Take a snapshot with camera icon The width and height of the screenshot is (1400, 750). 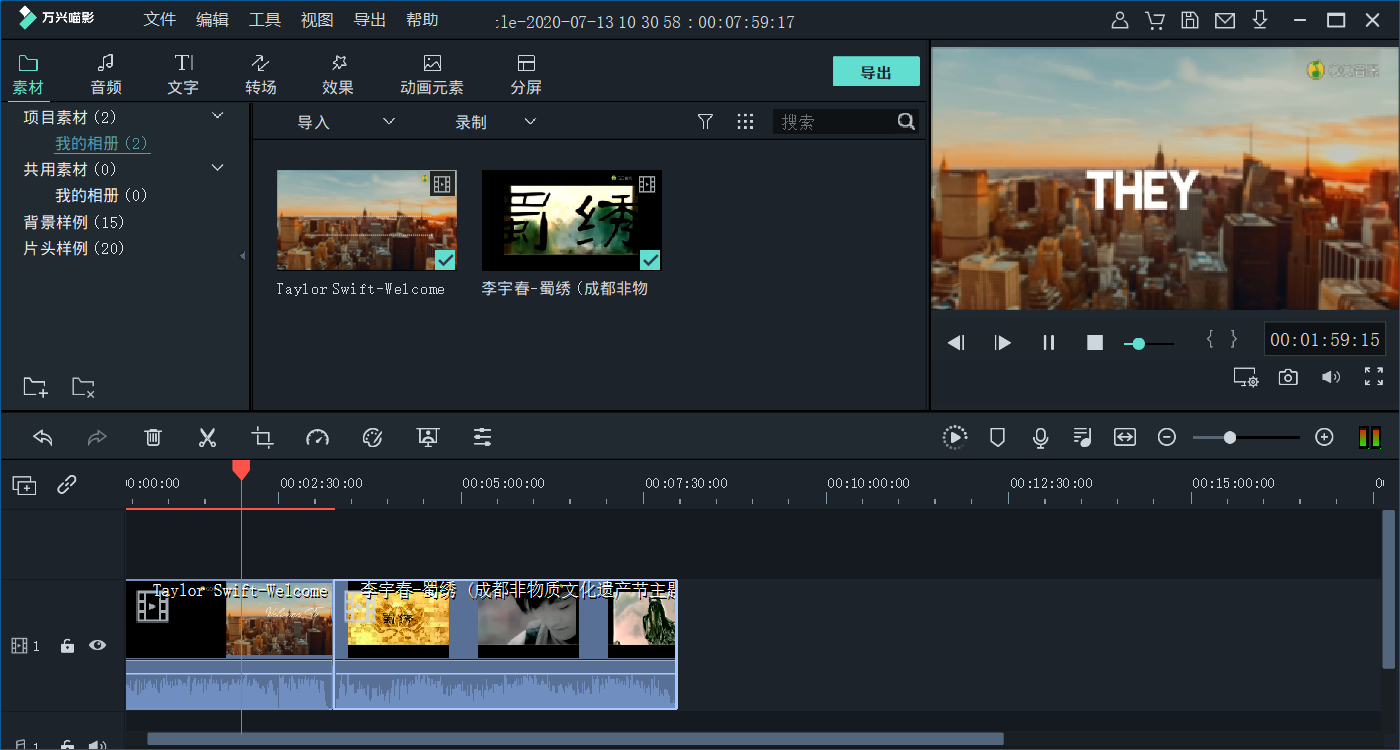pyautogui.click(x=1288, y=377)
